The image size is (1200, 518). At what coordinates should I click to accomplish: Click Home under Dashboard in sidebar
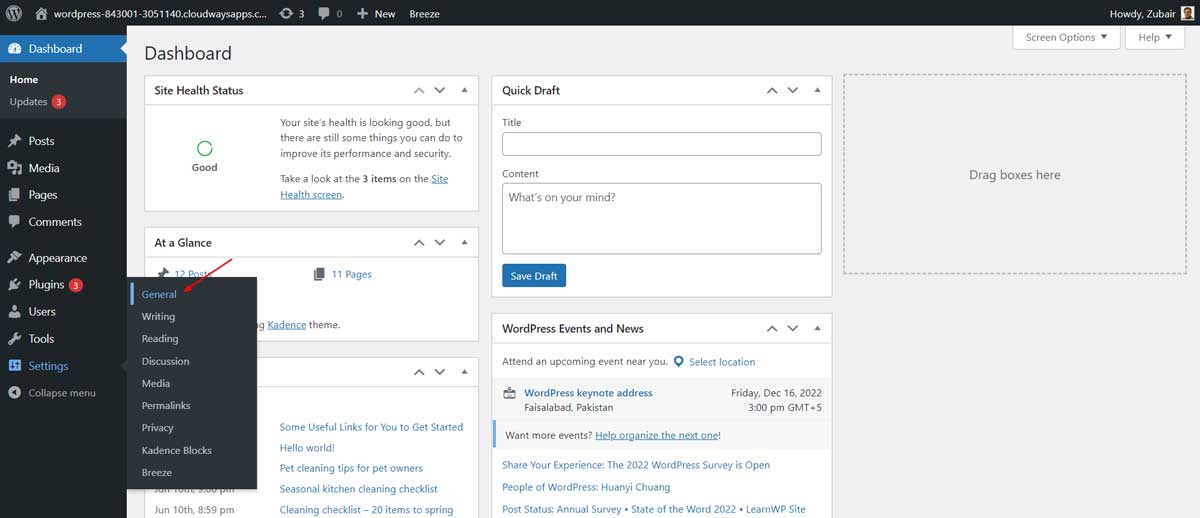pos(24,80)
